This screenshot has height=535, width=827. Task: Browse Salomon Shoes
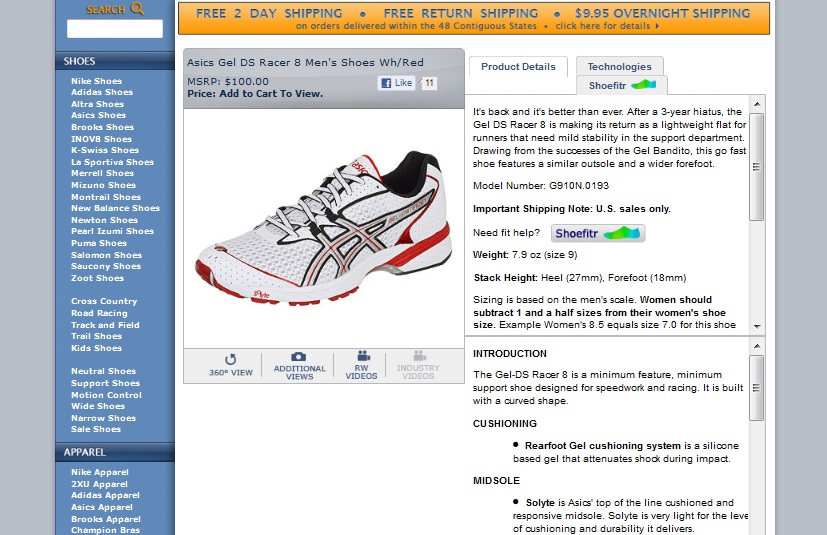point(107,255)
